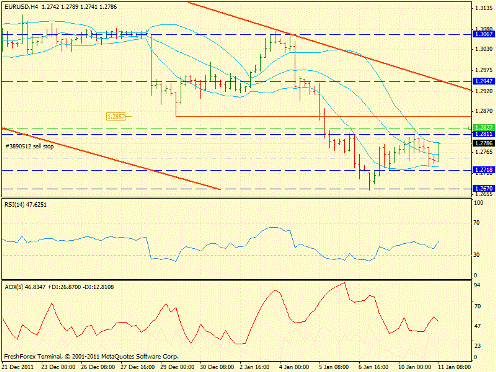496x372 pixels.
Task: Click the blue 1.3067 price level tag
Action: click(x=484, y=34)
